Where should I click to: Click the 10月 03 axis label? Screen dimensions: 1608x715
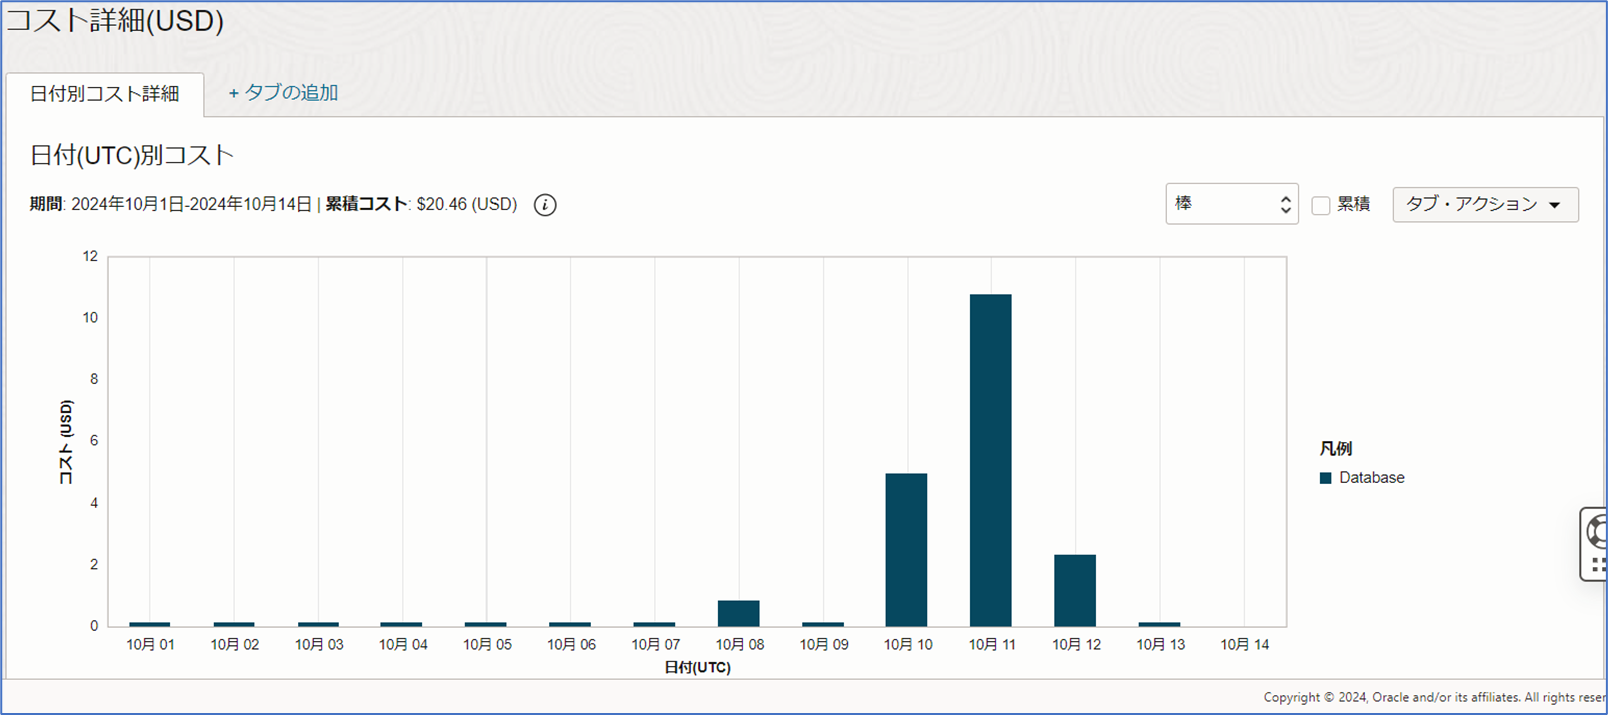click(x=319, y=645)
